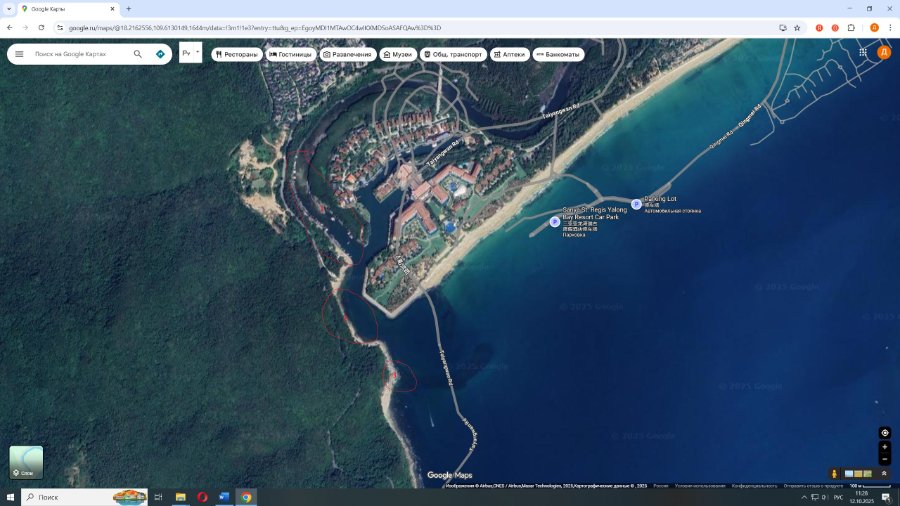The image size is (900, 506).
Task: Open the Google apps grid
Action: point(863,52)
